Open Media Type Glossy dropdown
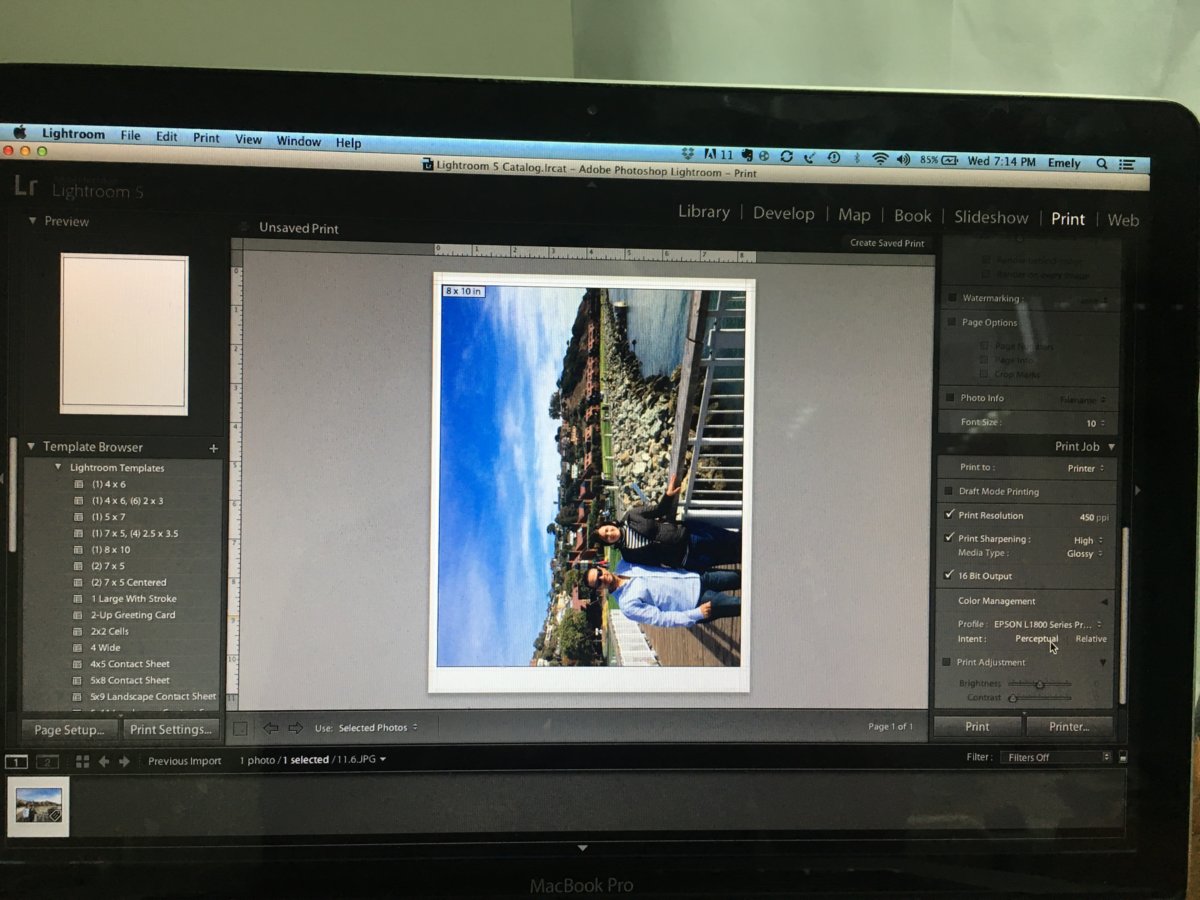This screenshot has width=1200, height=900. click(x=1084, y=553)
